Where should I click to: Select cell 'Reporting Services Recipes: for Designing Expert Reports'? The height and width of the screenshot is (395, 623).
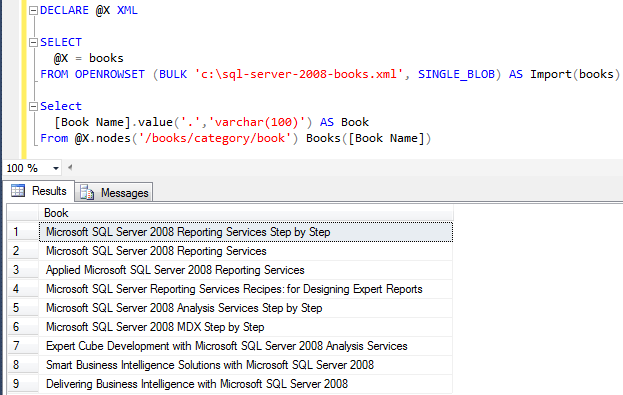(246, 289)
